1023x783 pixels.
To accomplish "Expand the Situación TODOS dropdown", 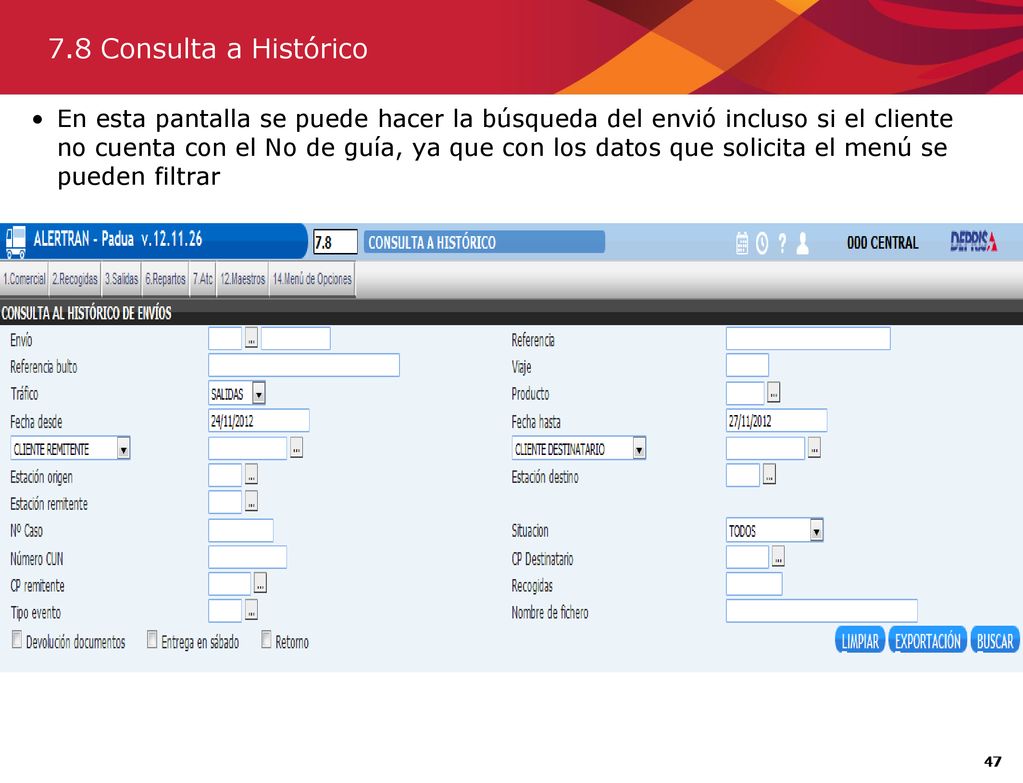I will click(817, 530).
